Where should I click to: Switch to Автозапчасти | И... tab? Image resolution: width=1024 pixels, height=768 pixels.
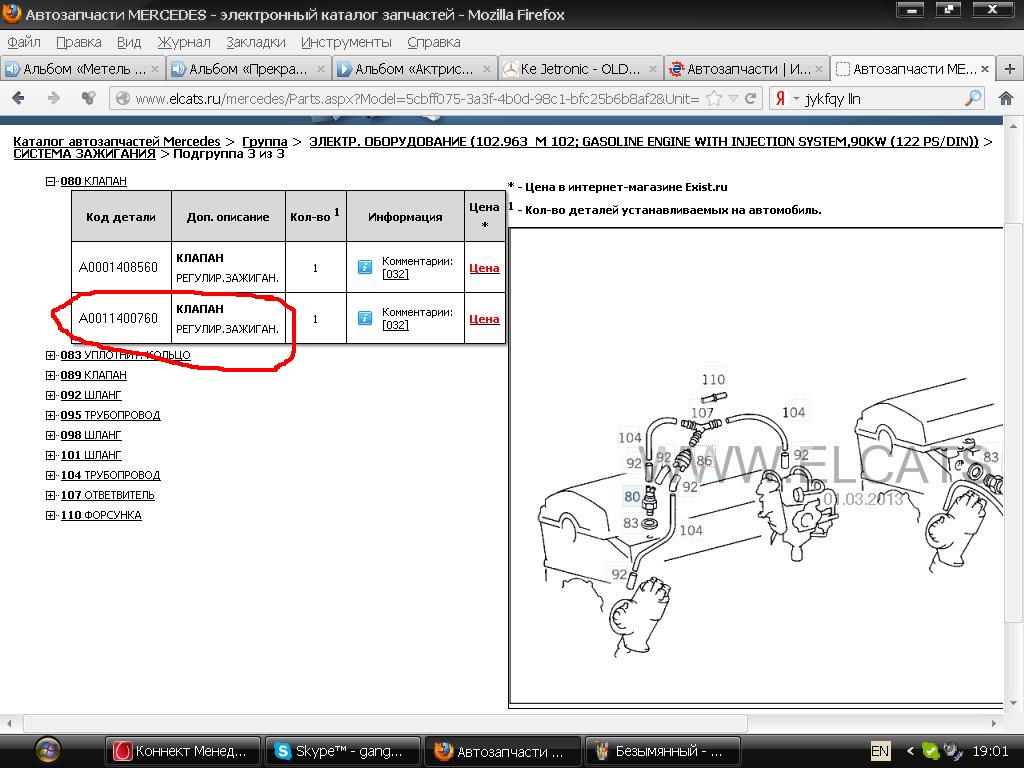click(x=746, y=69)
